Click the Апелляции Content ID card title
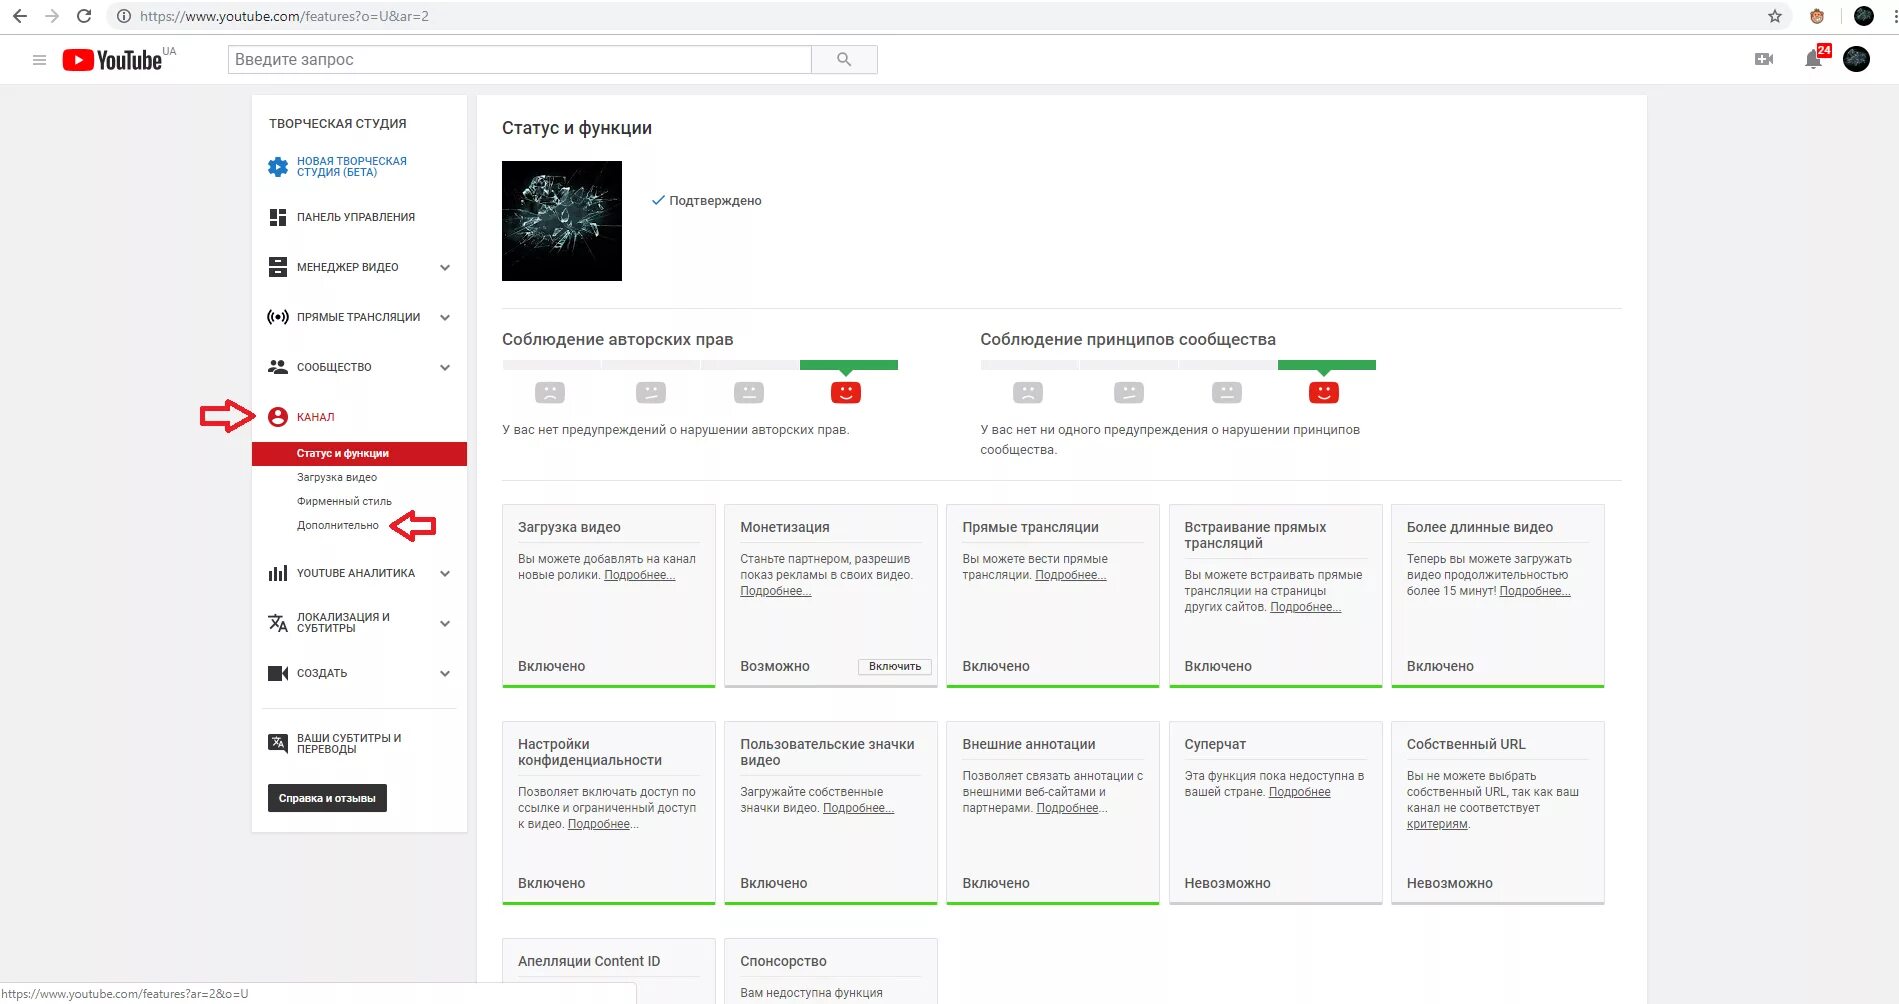Viewport: 1899px width, 1004px height. pos(589,961)
